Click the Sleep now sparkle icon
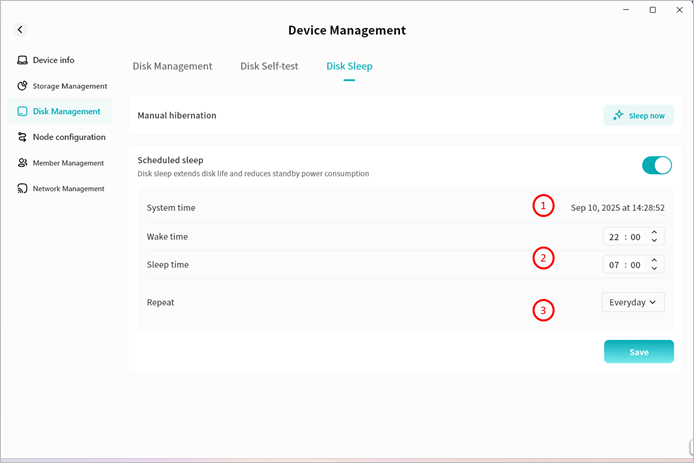Image resolution: width=694 pixels, height=463 pixels. click(x=619, y=116)
